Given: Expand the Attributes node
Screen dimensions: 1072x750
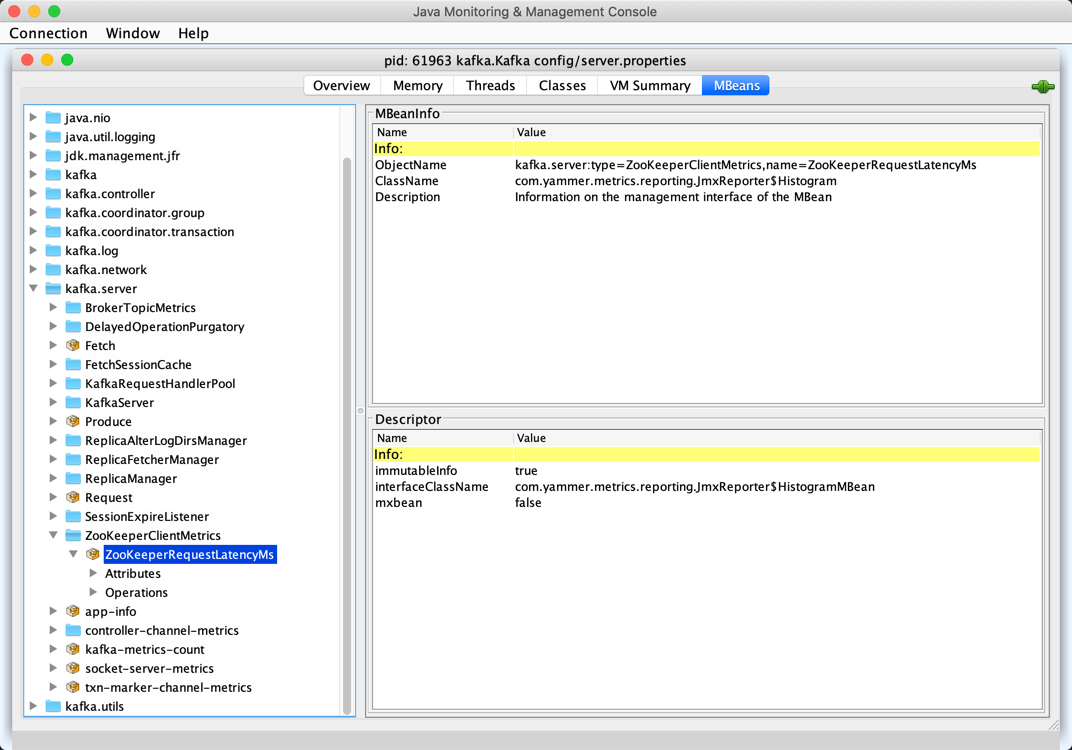Looking at the screenshot, I should (93, 574).
